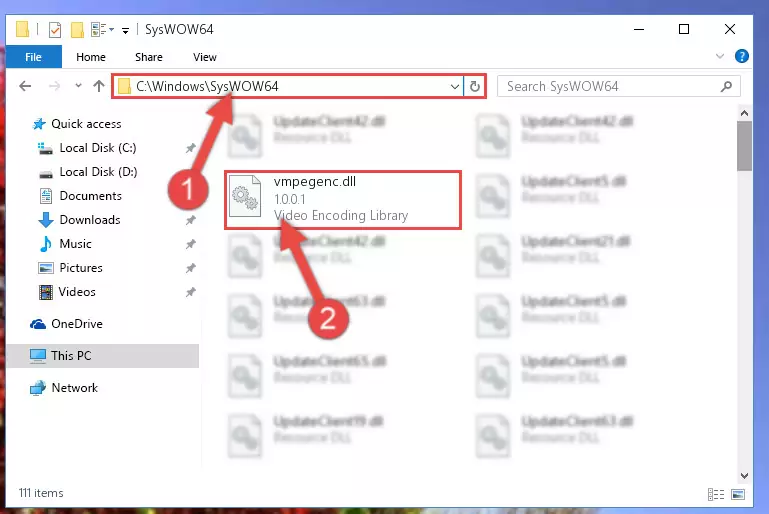The height and width of the screenshot is (514, 769).
Task: Click the Videos filmstrip icon
Action: tap(46, 292)
